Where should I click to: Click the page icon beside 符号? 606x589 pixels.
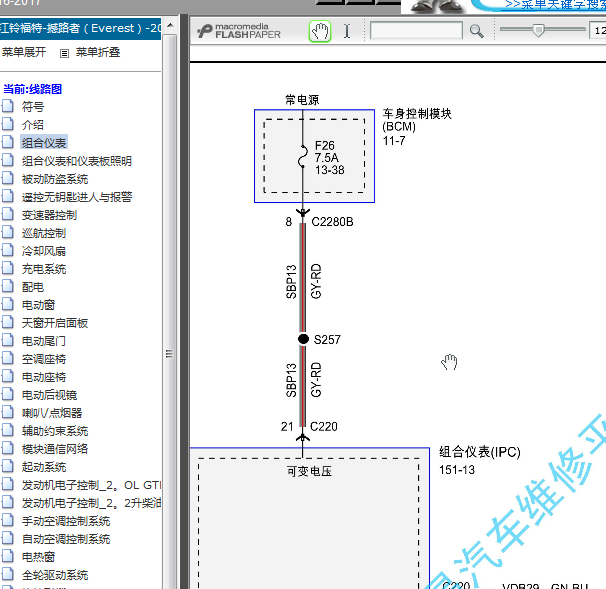8,106
